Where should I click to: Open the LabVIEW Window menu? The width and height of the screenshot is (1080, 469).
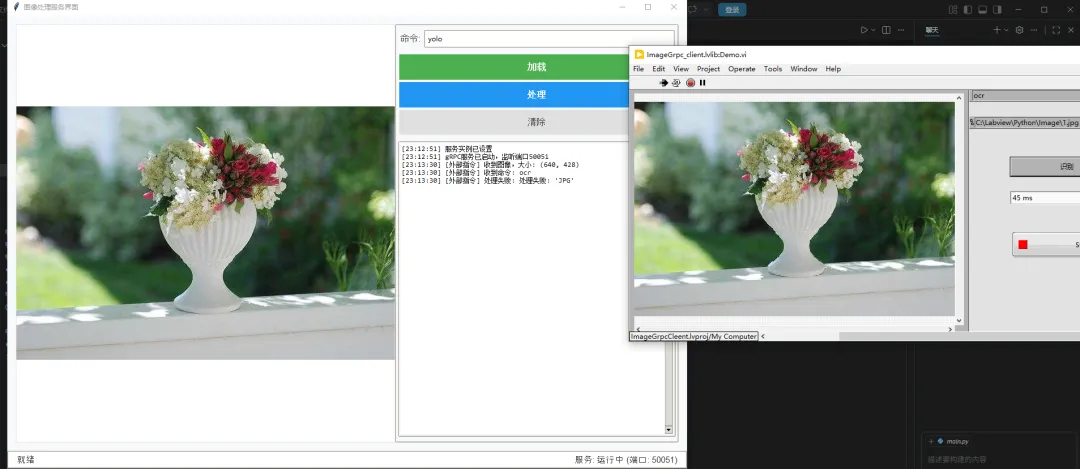804,69
